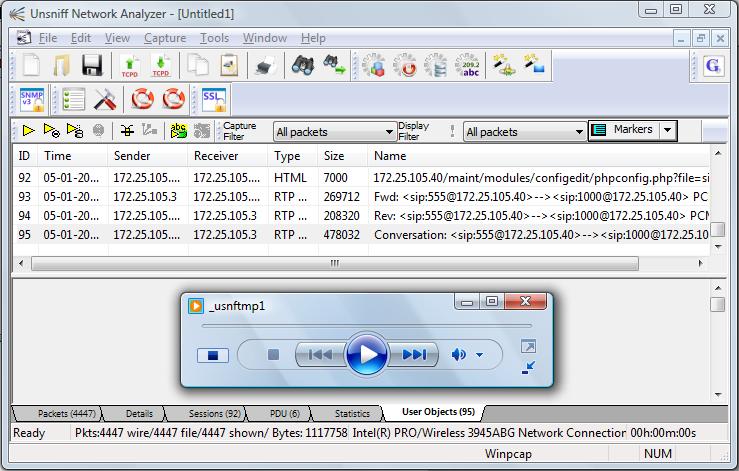Sort list by the Sender column header
The image size is (739, 471).
pos(148,156)
